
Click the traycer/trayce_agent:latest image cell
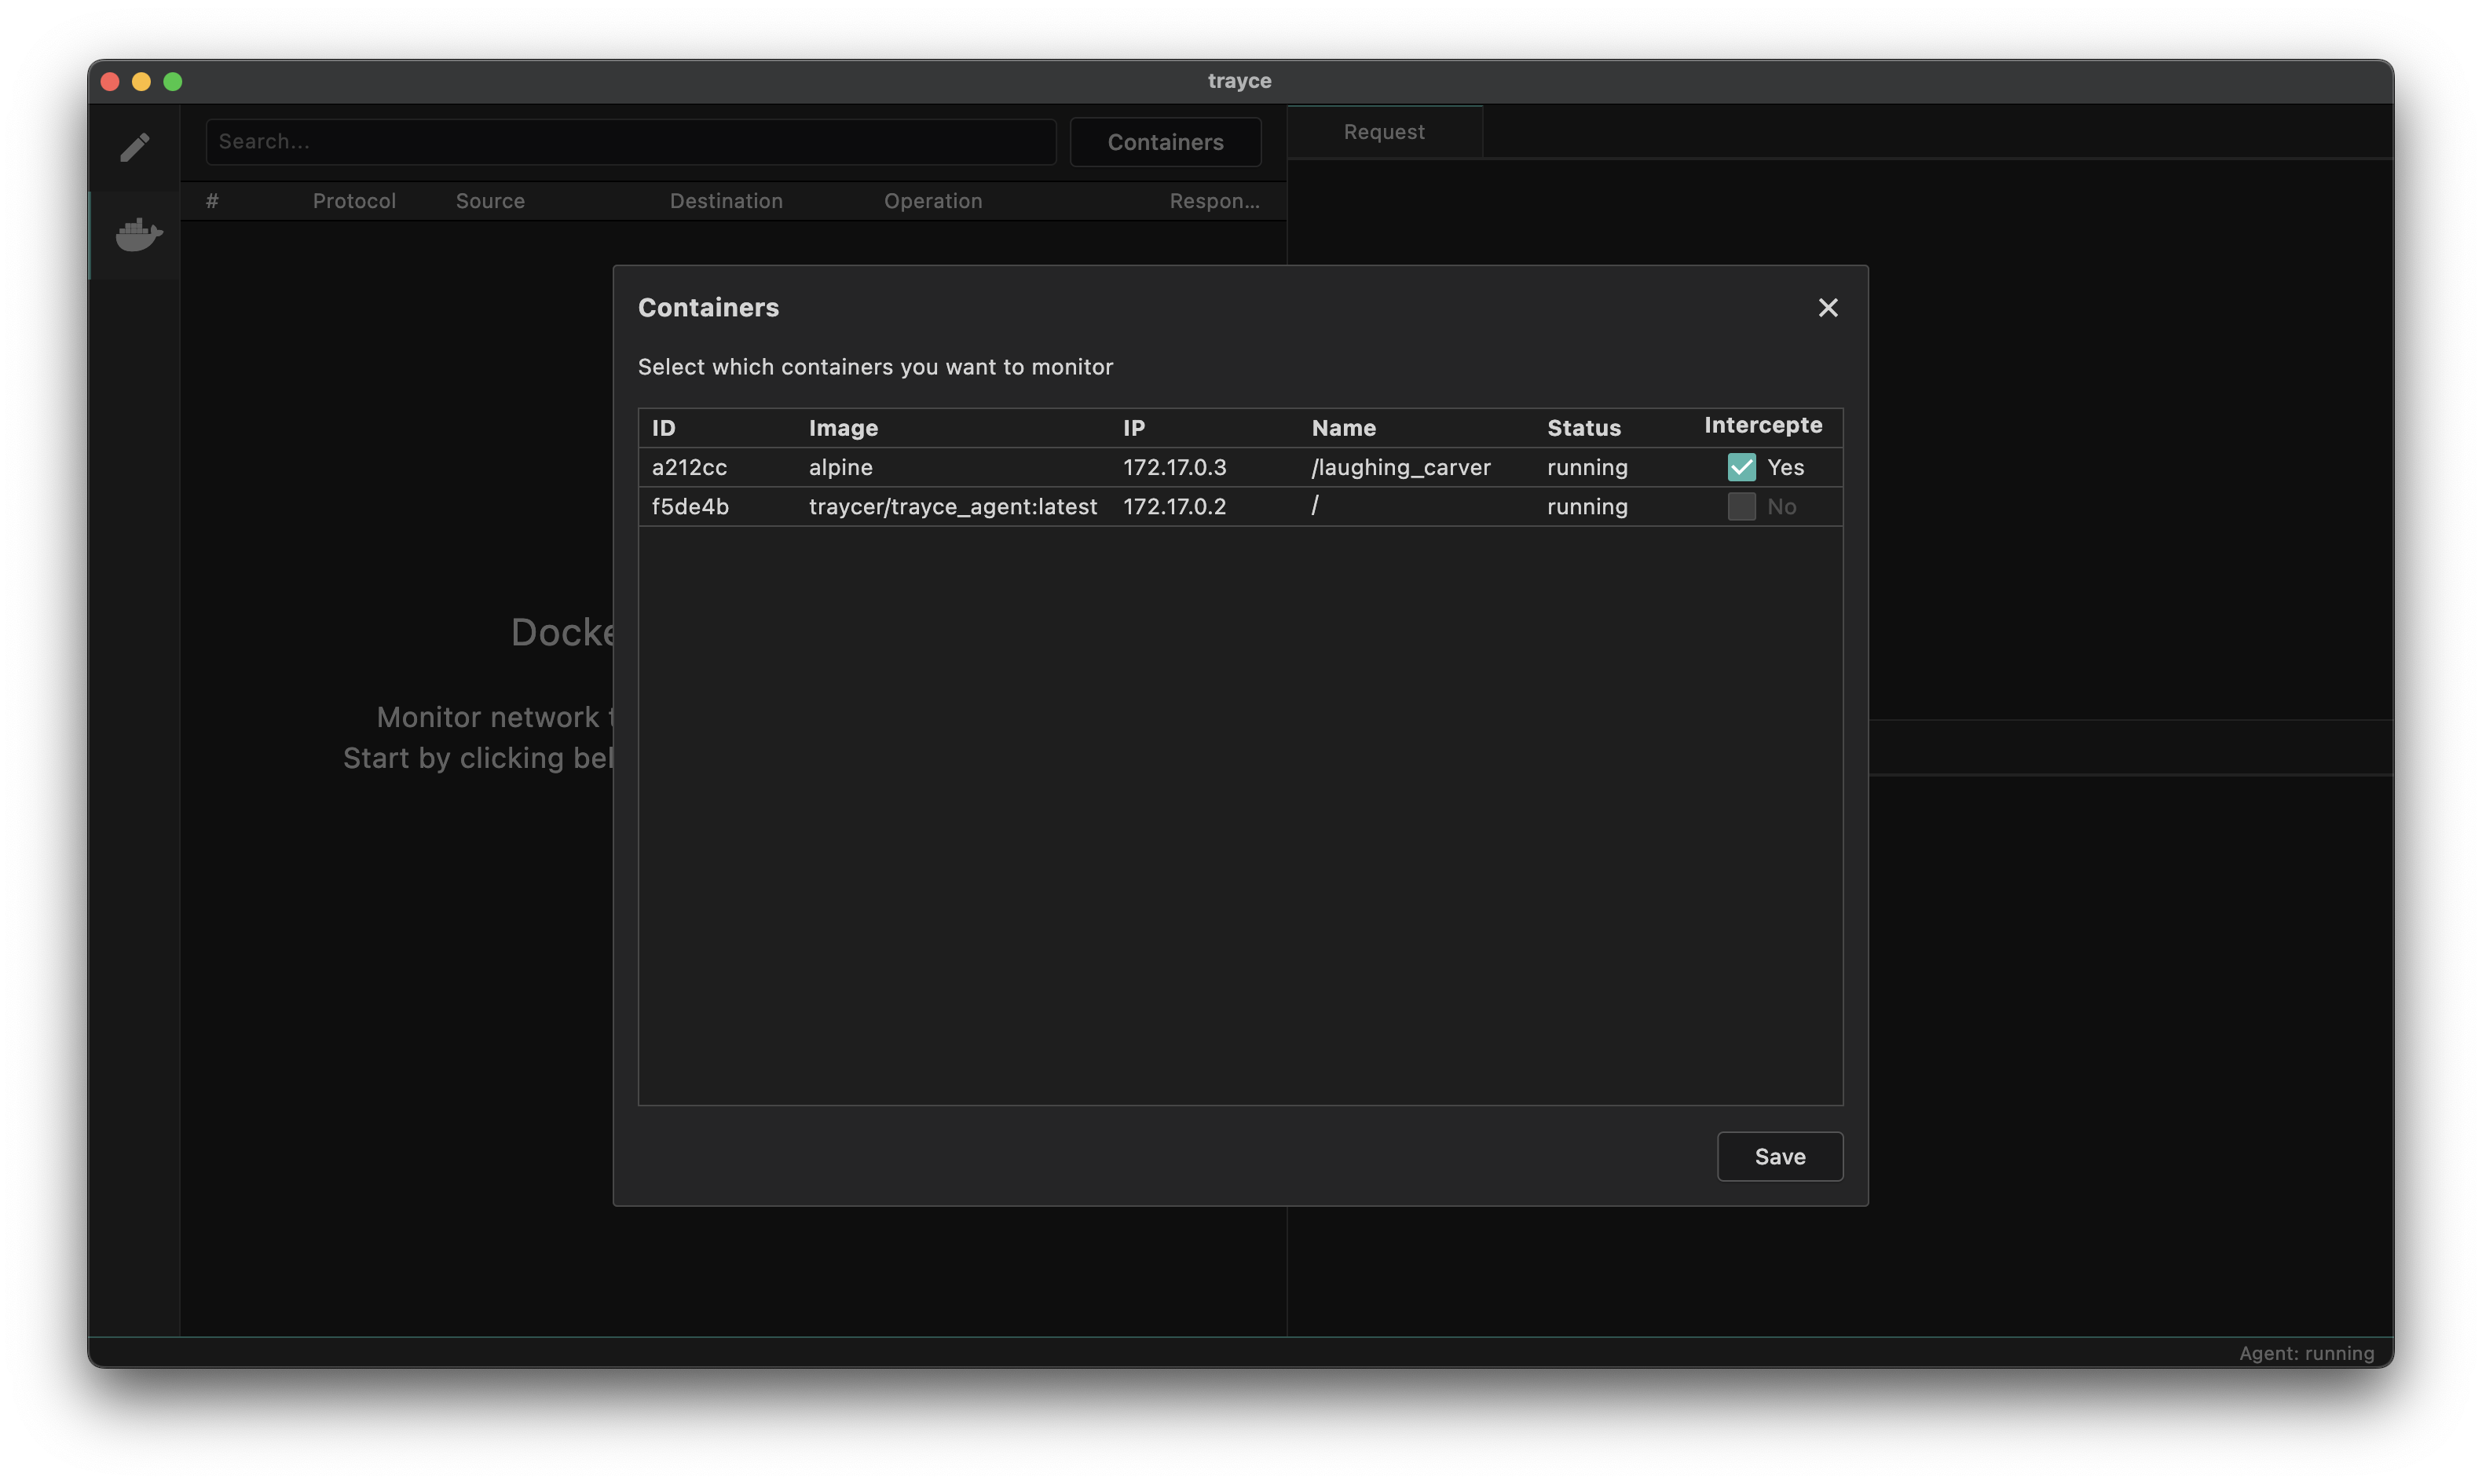pos(952,507)
